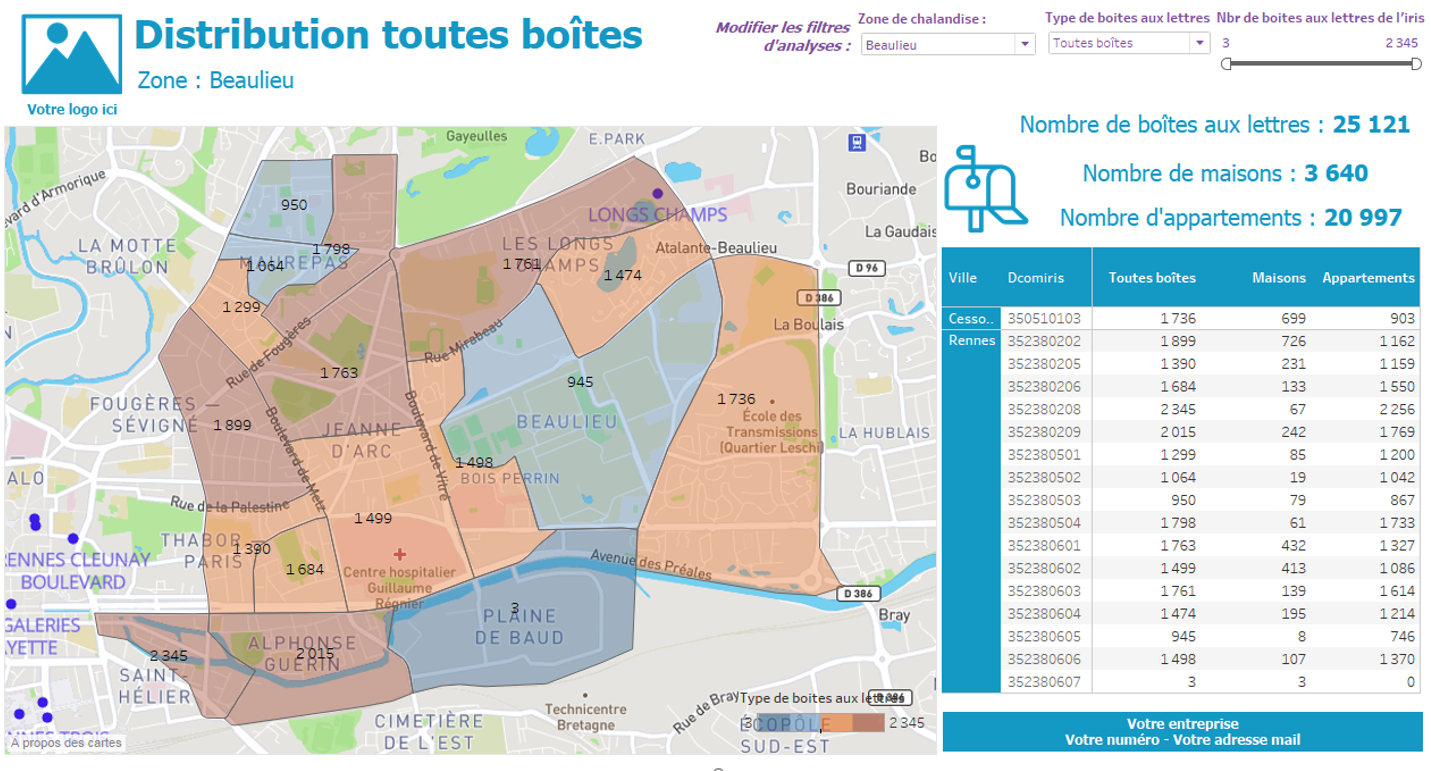Click the left handle of the iris slider

1226,62
